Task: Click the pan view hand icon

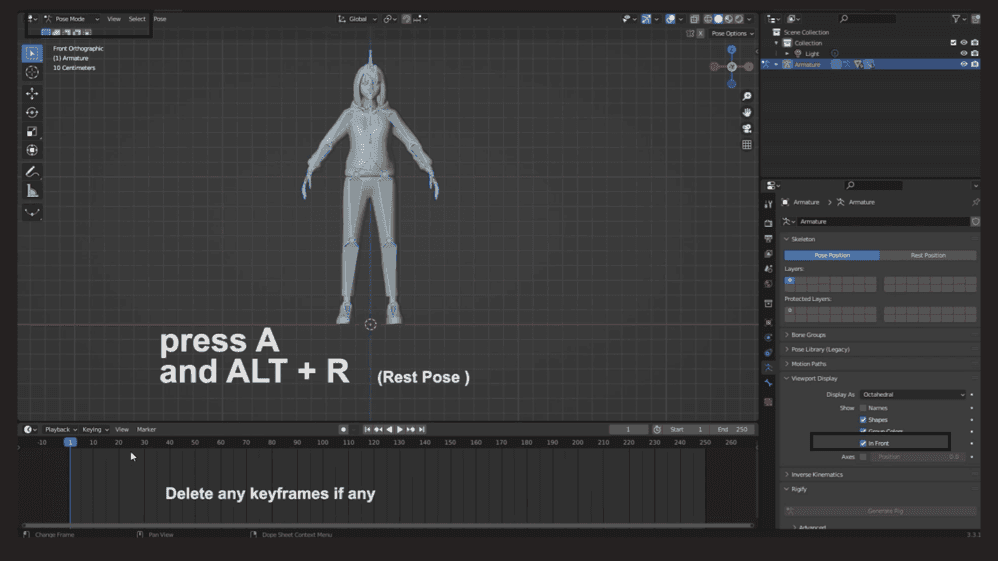Action: (x=746, y=113)
